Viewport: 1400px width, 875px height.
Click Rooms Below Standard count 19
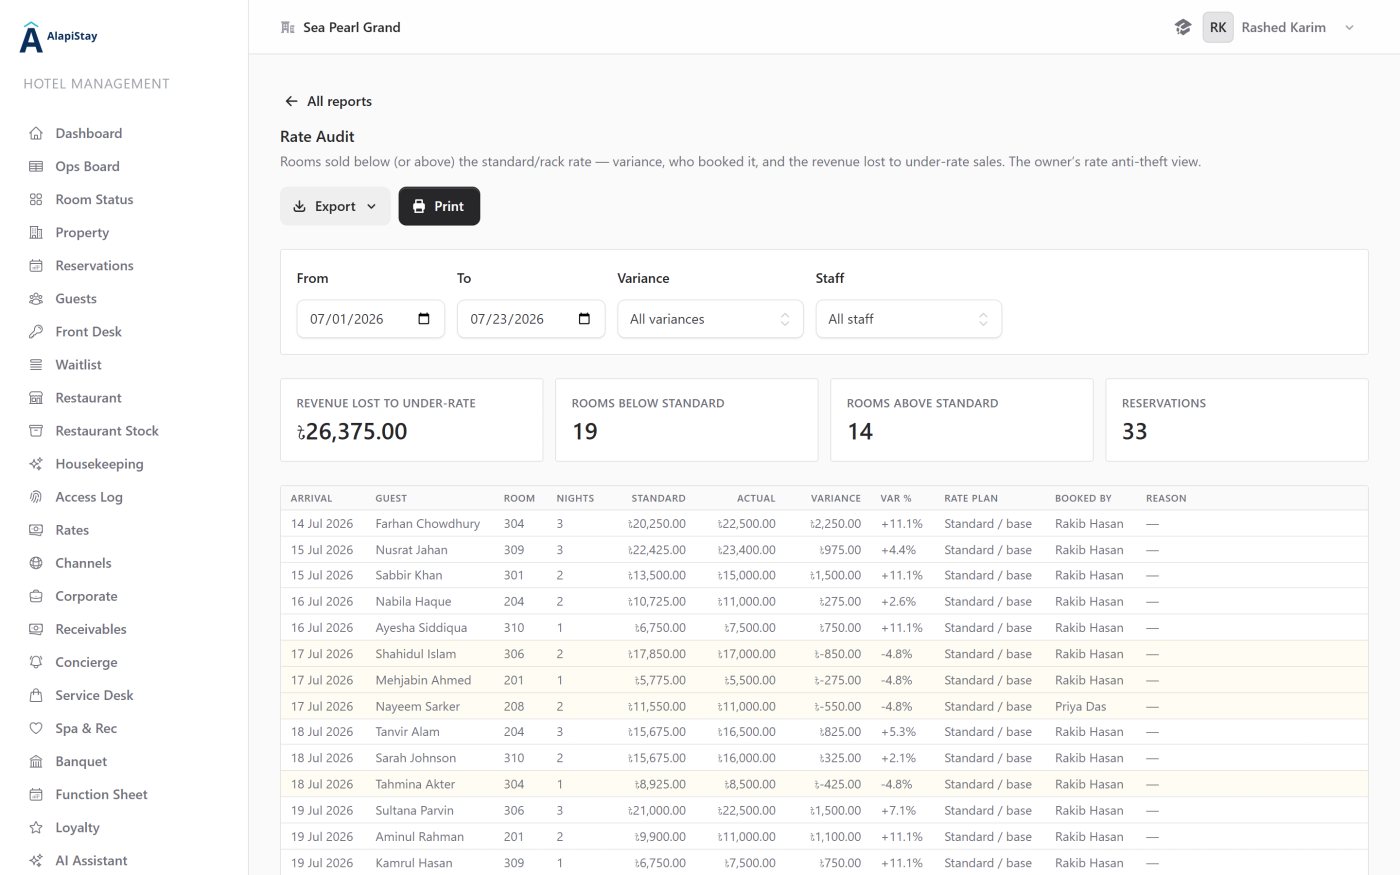point(585,431)
